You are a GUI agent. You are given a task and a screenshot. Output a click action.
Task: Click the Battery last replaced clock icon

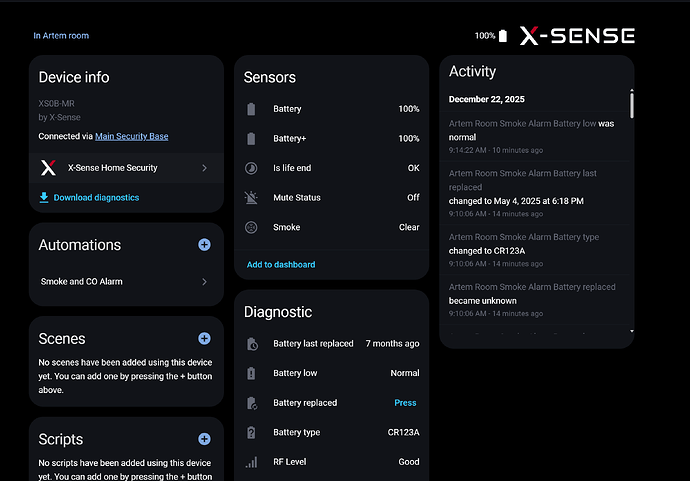(x=252, y=344)
